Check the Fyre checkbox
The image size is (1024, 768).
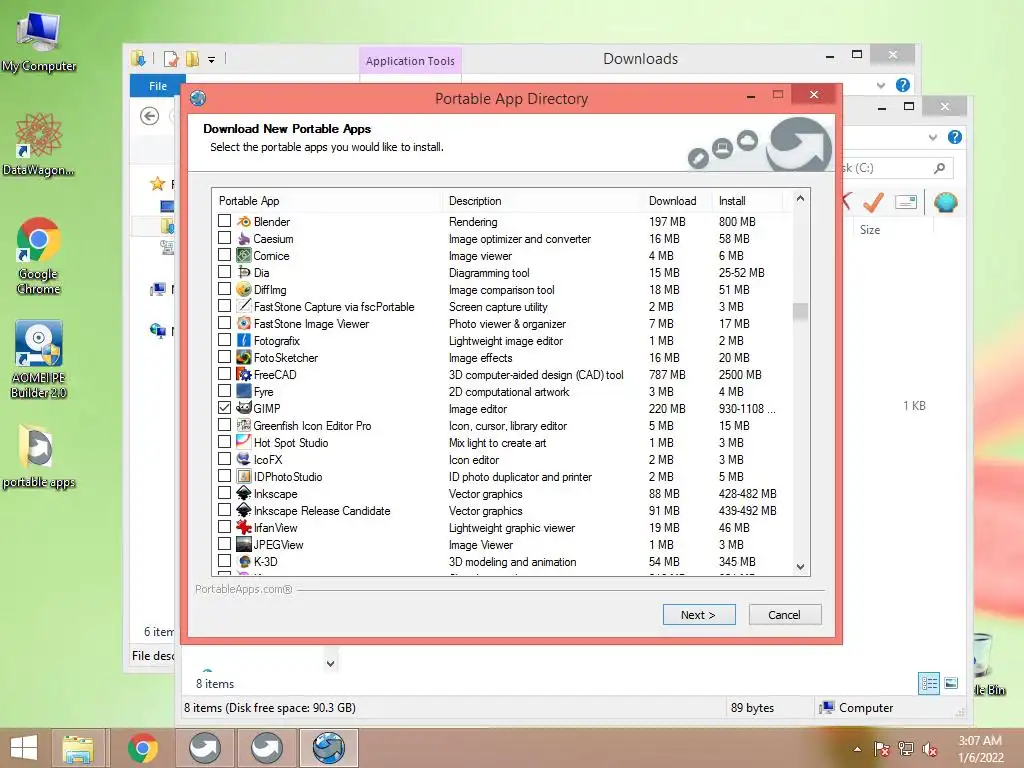225,391
